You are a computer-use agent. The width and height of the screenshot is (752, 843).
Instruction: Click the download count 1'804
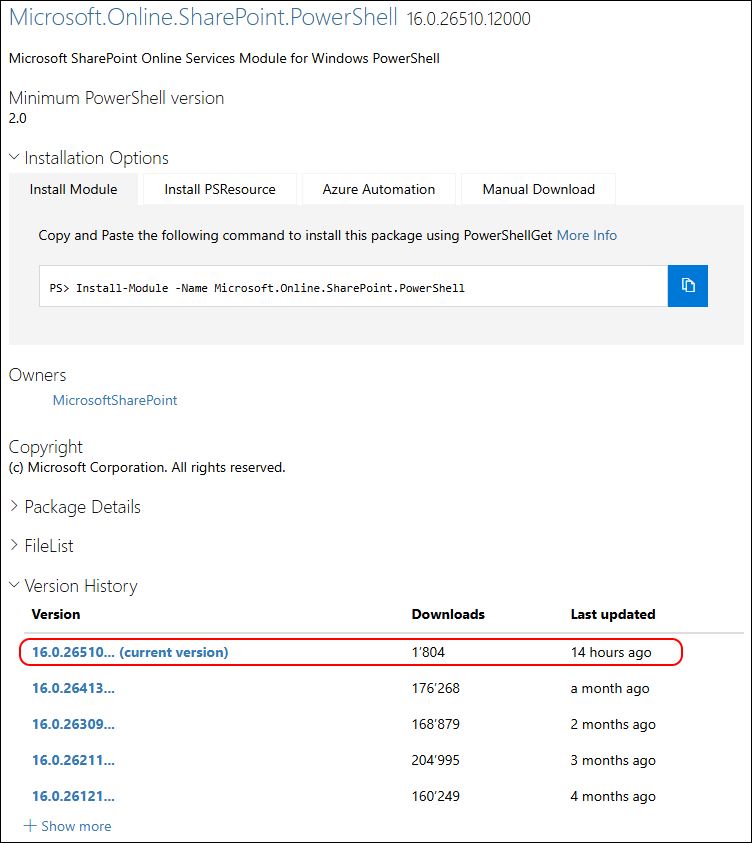pos(428,652)
